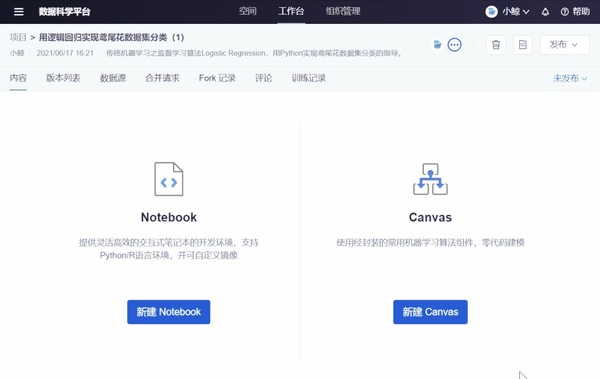This screenshot has width=600, height=379.
Task: Click the project title 用逻辑回归实现鸢尾花数据集分类
Action: pos(111,37)
